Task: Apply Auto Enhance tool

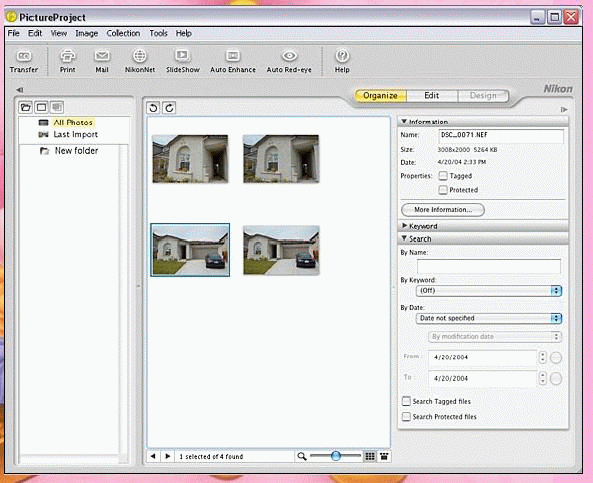Action: pos(233,61)
